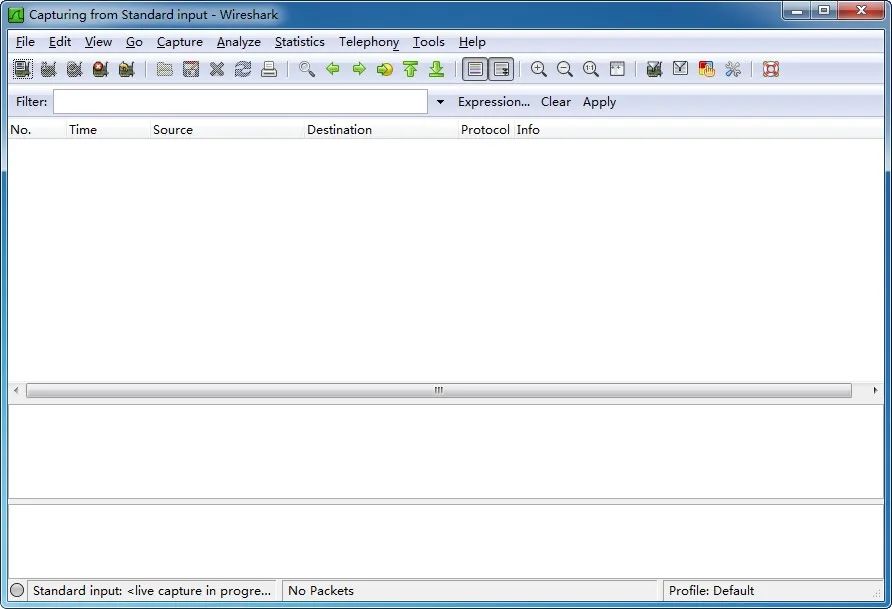Open capture options toolbar icon
The height and width of the screenshot is (609, 892).
[48, 69]
